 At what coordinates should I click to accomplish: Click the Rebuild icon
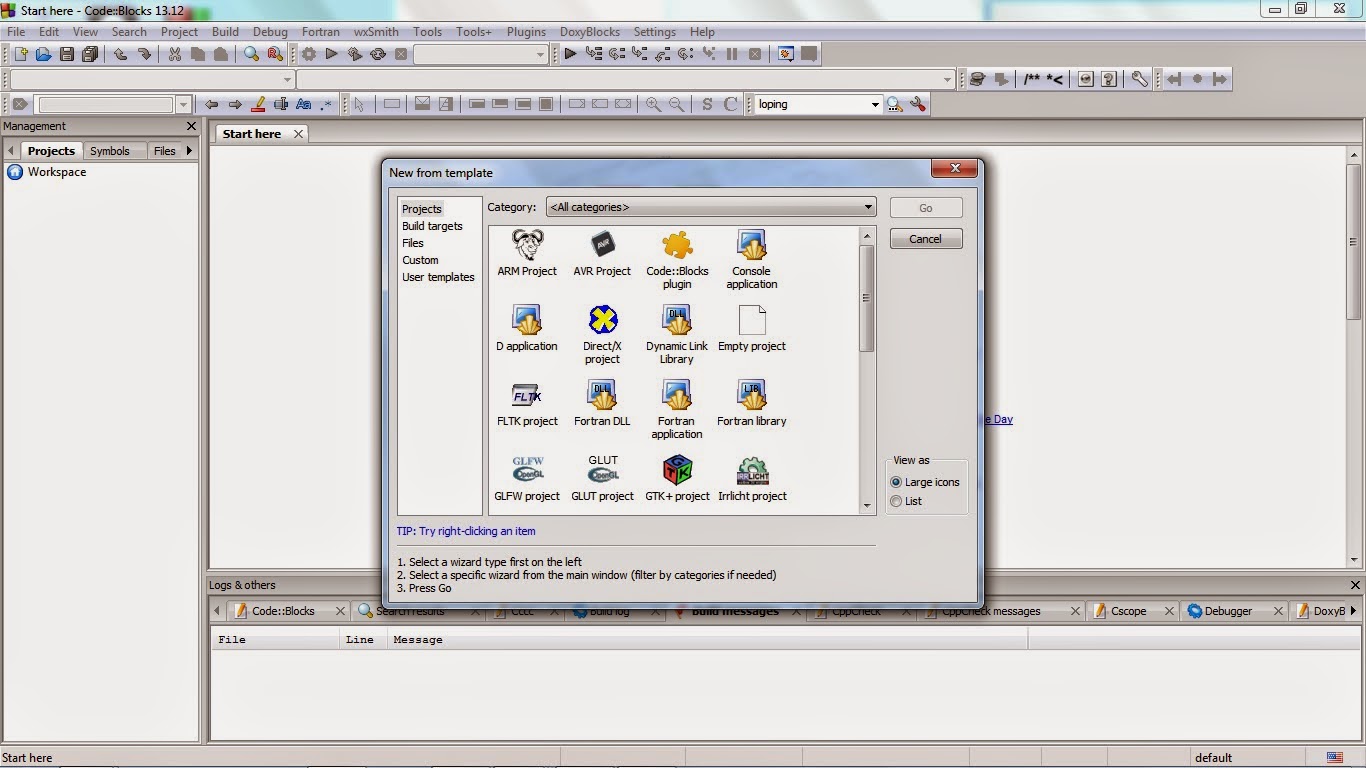[x=378, y=54]
